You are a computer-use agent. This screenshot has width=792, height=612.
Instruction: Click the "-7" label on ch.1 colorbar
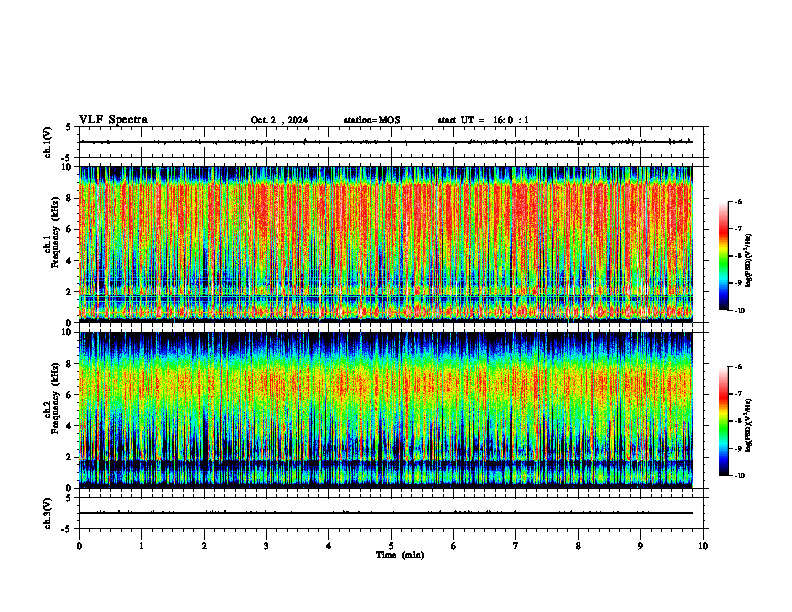(x=739, y=229)
